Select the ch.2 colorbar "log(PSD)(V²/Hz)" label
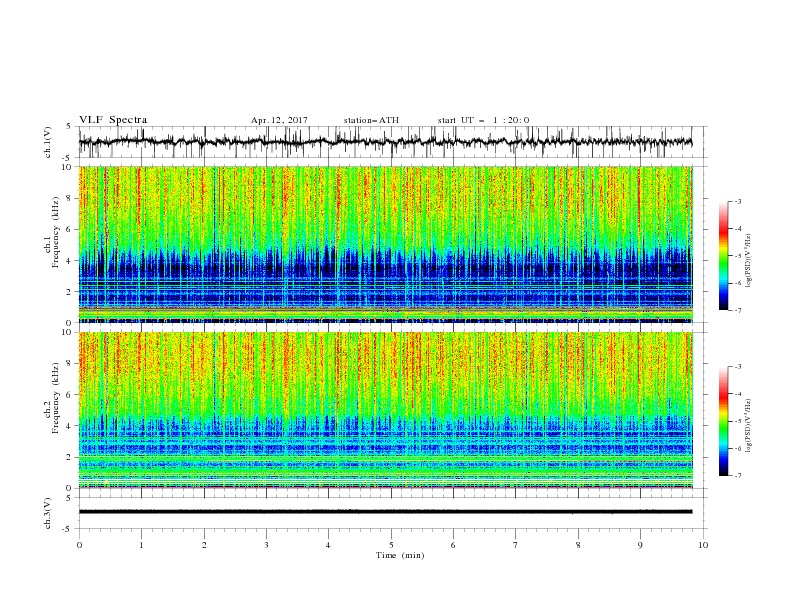This screenshot has width=792, height=612. (x=749, y=425)
